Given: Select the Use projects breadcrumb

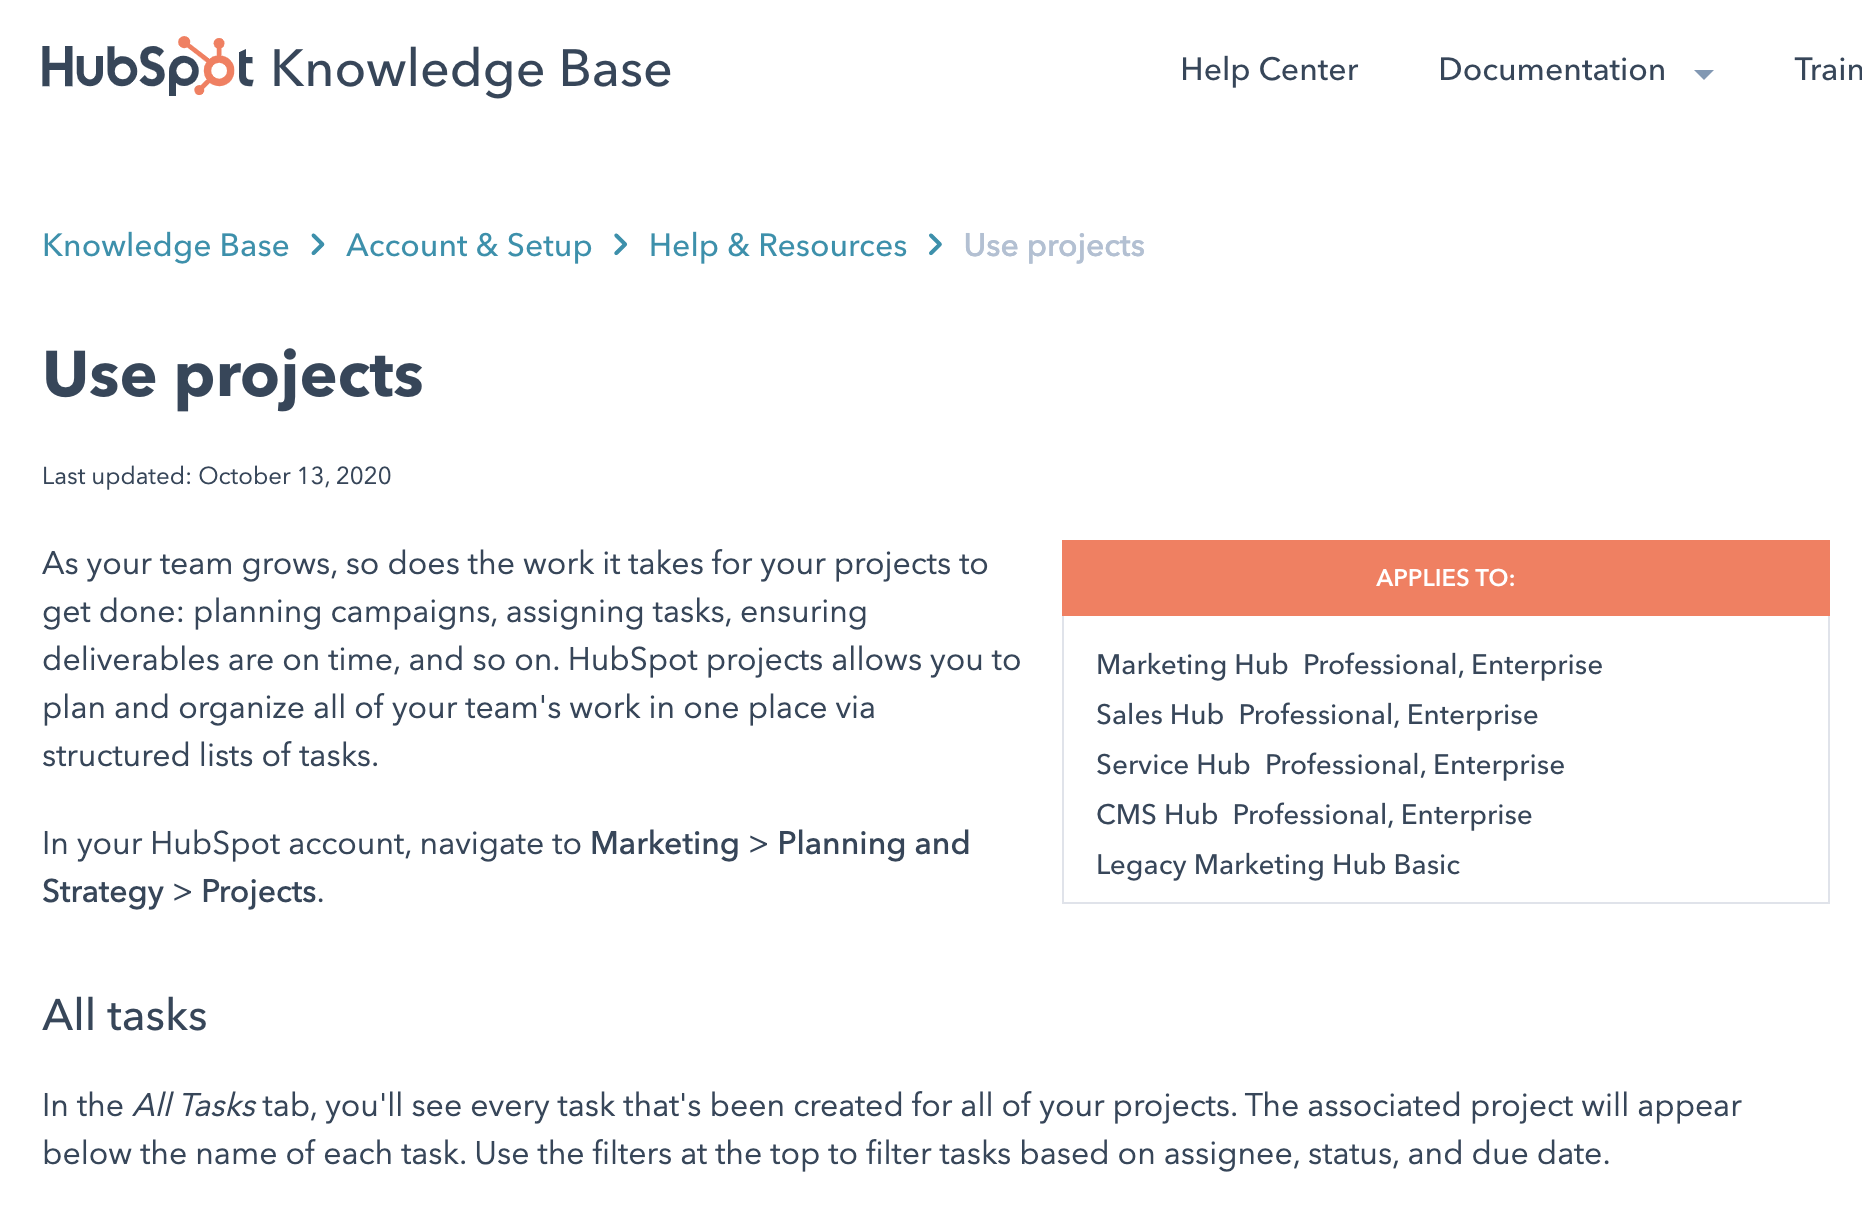Looking at the screenshot, I should pos(1053,245).
